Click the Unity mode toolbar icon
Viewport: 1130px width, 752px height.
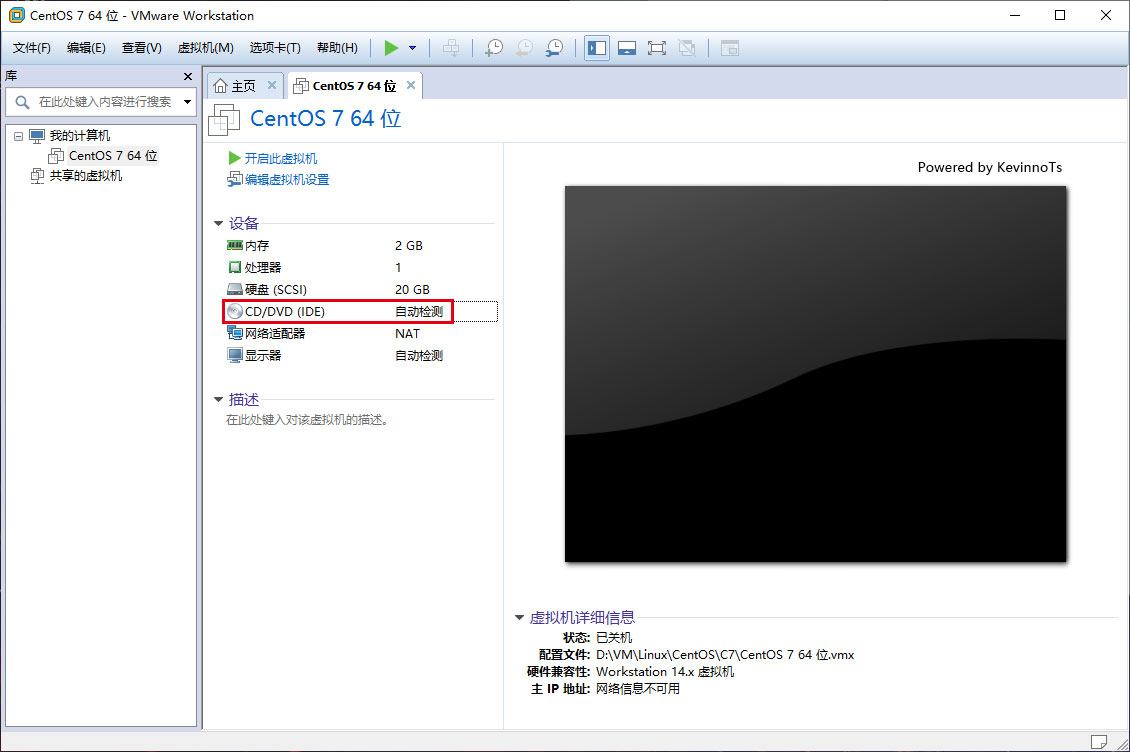tap(687, 48)
